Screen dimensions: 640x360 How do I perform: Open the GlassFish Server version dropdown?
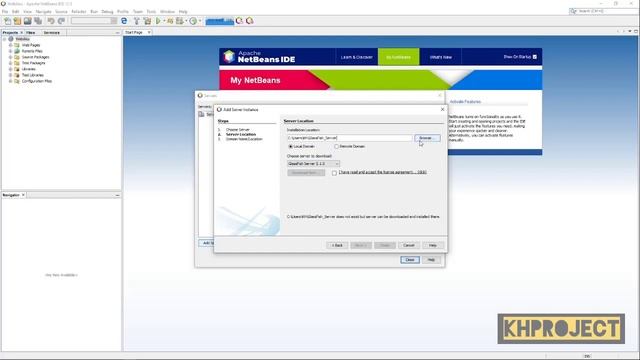tap(313, 164)
